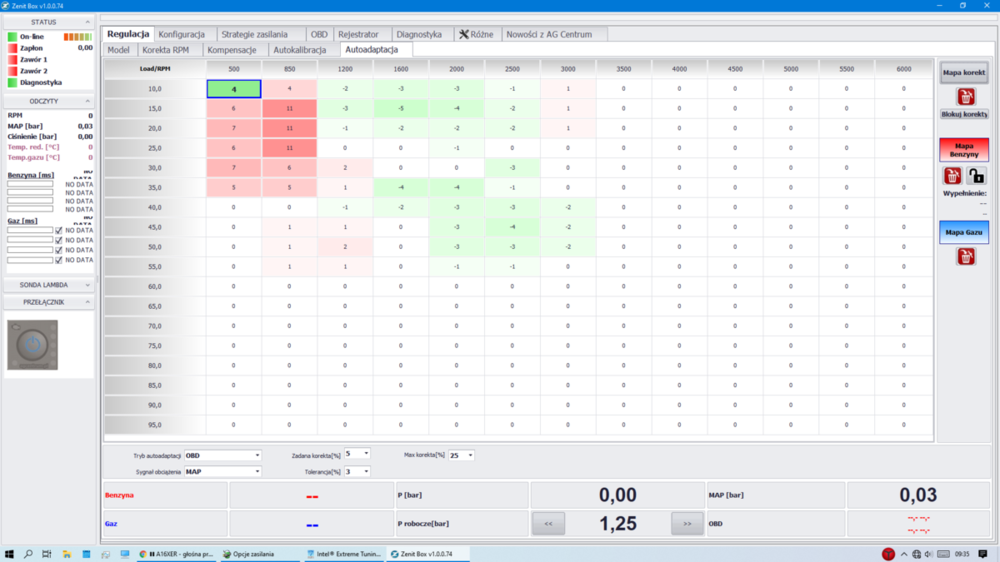
Task: Click the Blokuj korekty button
Action: [x=964, y=115]
